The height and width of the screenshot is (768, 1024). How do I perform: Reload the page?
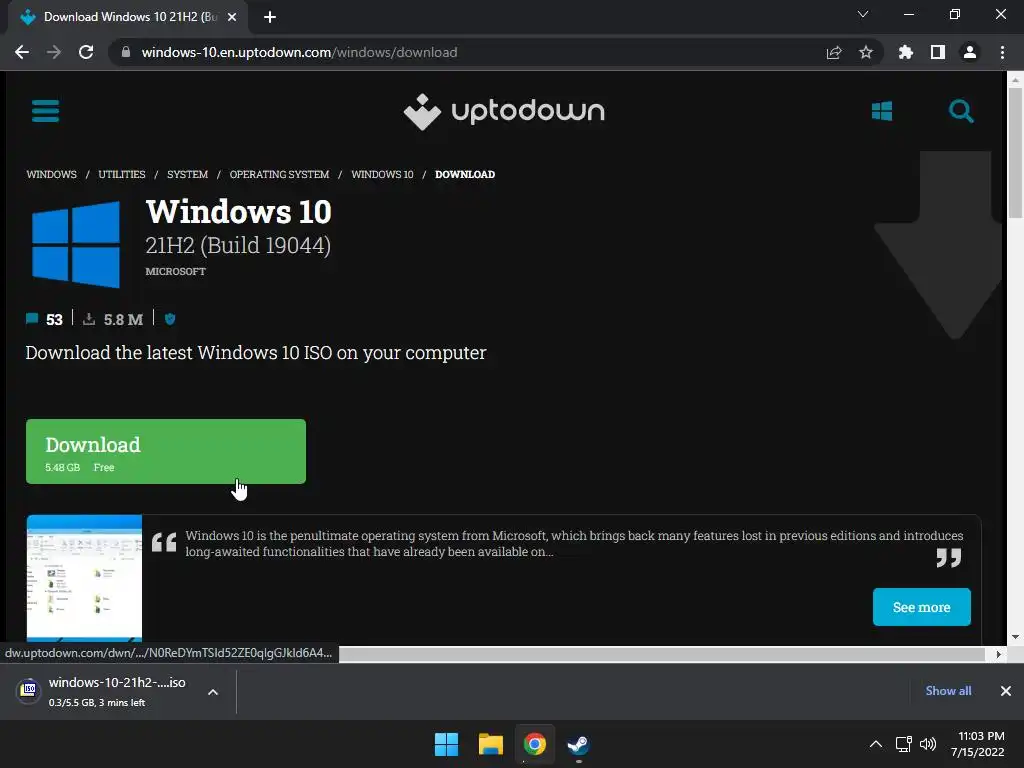point(86,52)
